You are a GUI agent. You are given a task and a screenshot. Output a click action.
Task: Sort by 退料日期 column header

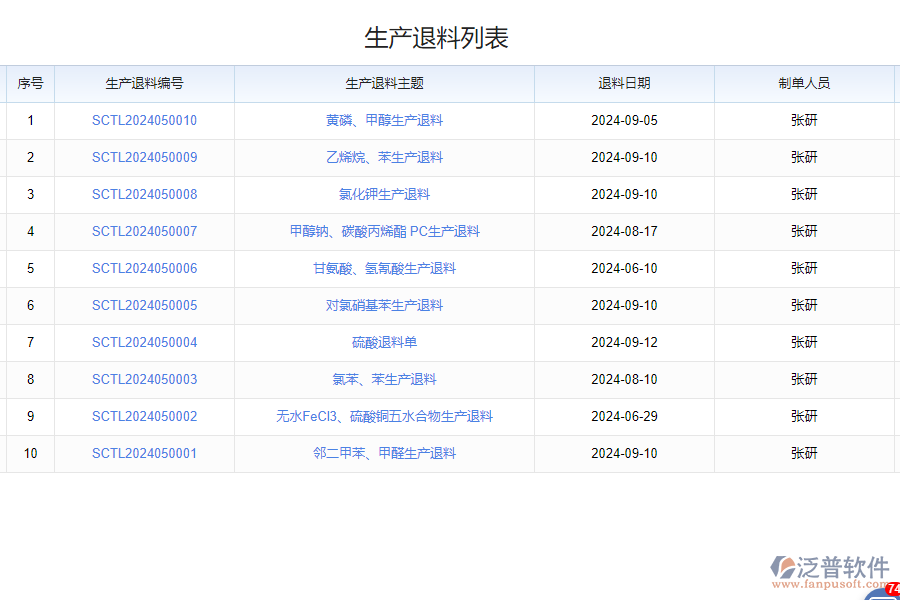point(623,83)
